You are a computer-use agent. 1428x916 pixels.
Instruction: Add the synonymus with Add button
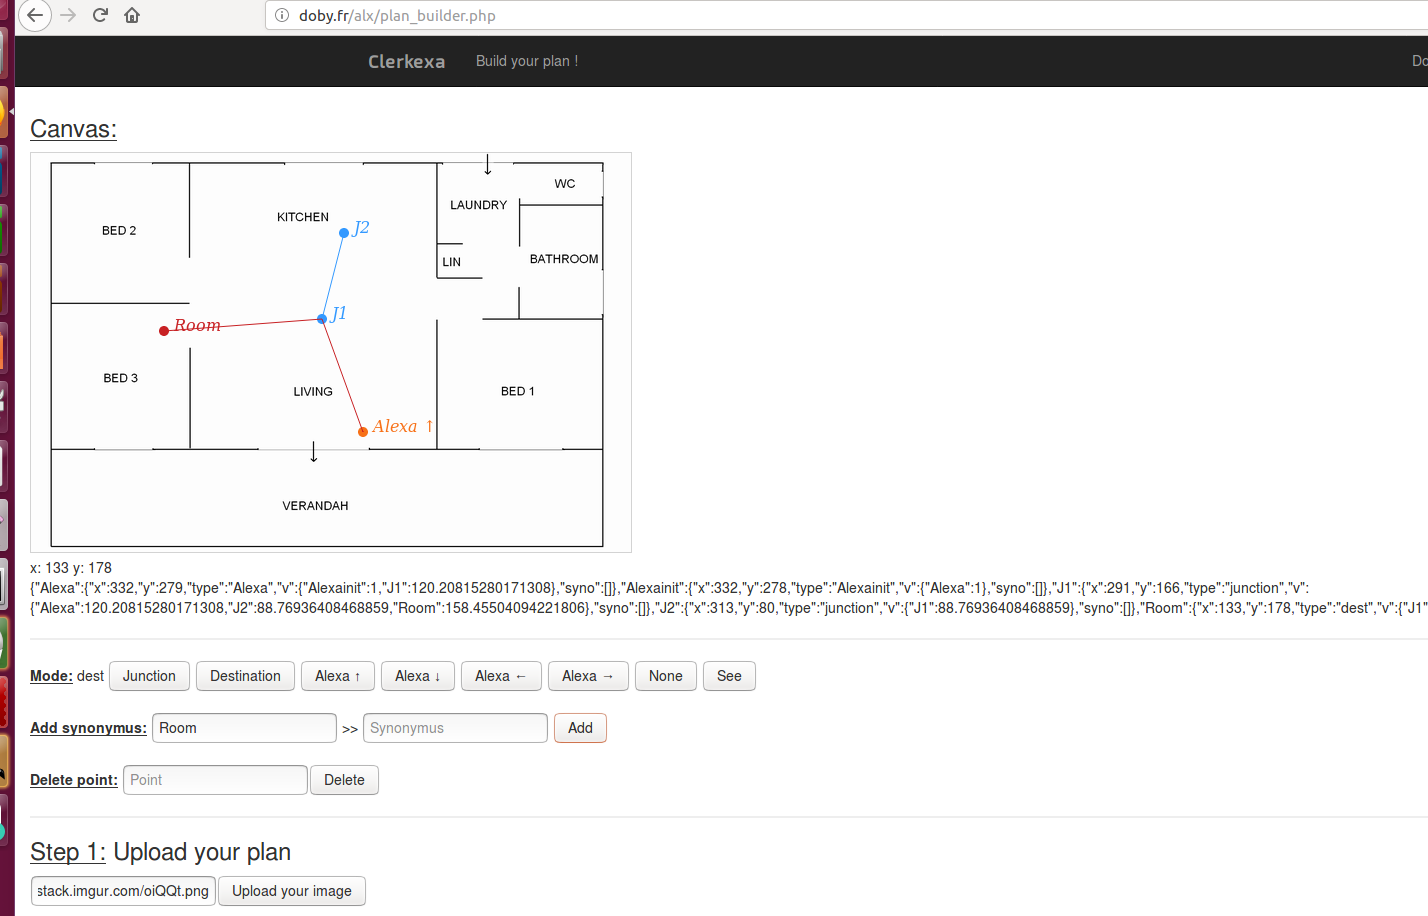click(x=580, y=728)
